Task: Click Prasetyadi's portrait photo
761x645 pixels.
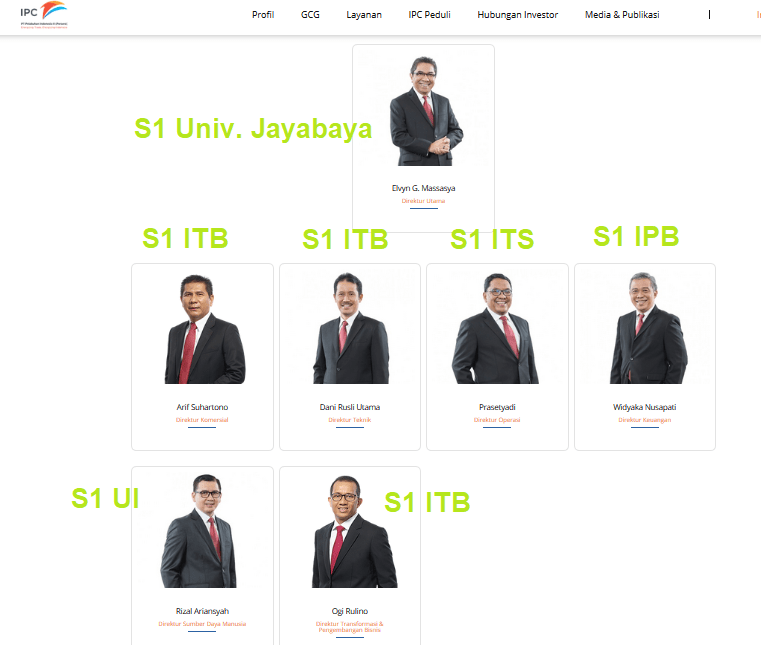Action: (495, 329)
